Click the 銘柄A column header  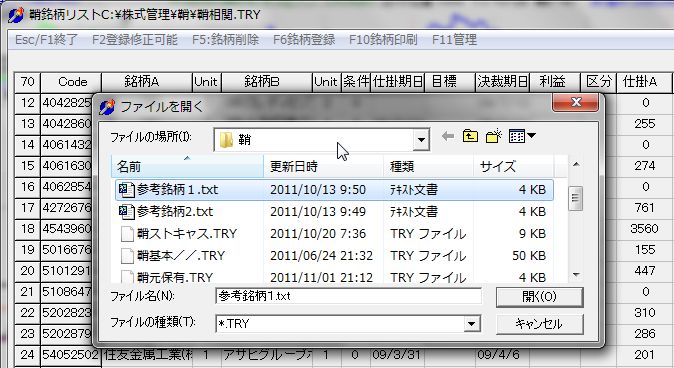(147, 82)
